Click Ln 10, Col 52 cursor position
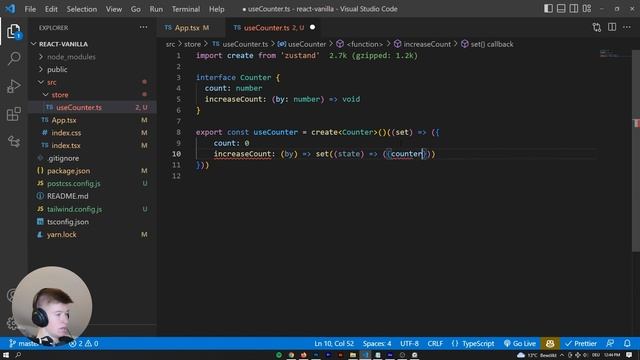Viewport: 640px width, 360px height. coord(334,344)
